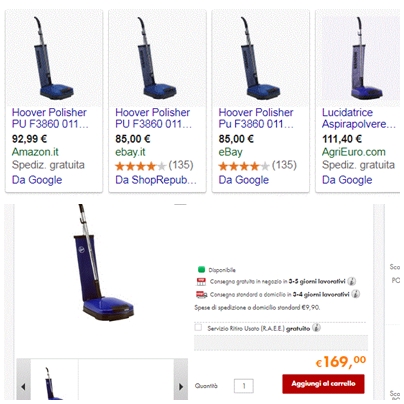Click info icon beside standard home delivery
The image size is (404, 404).
tap(355, 294)
